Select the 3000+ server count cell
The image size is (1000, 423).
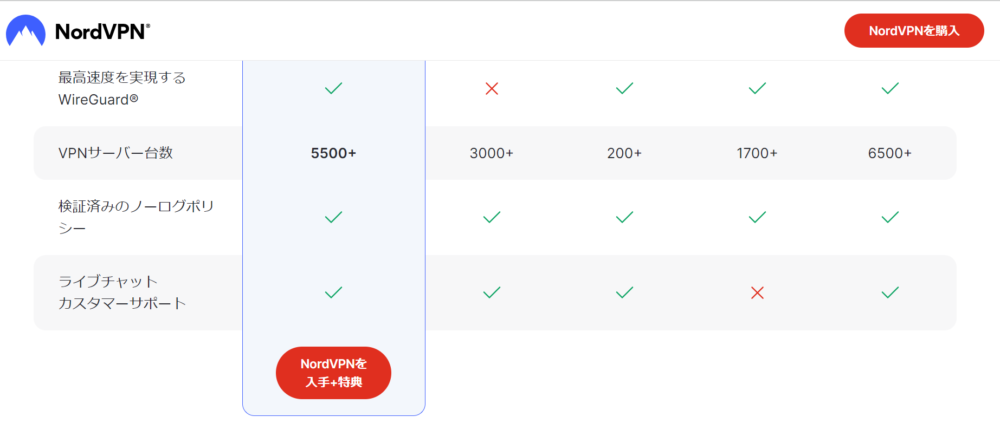tap(491, 153)
